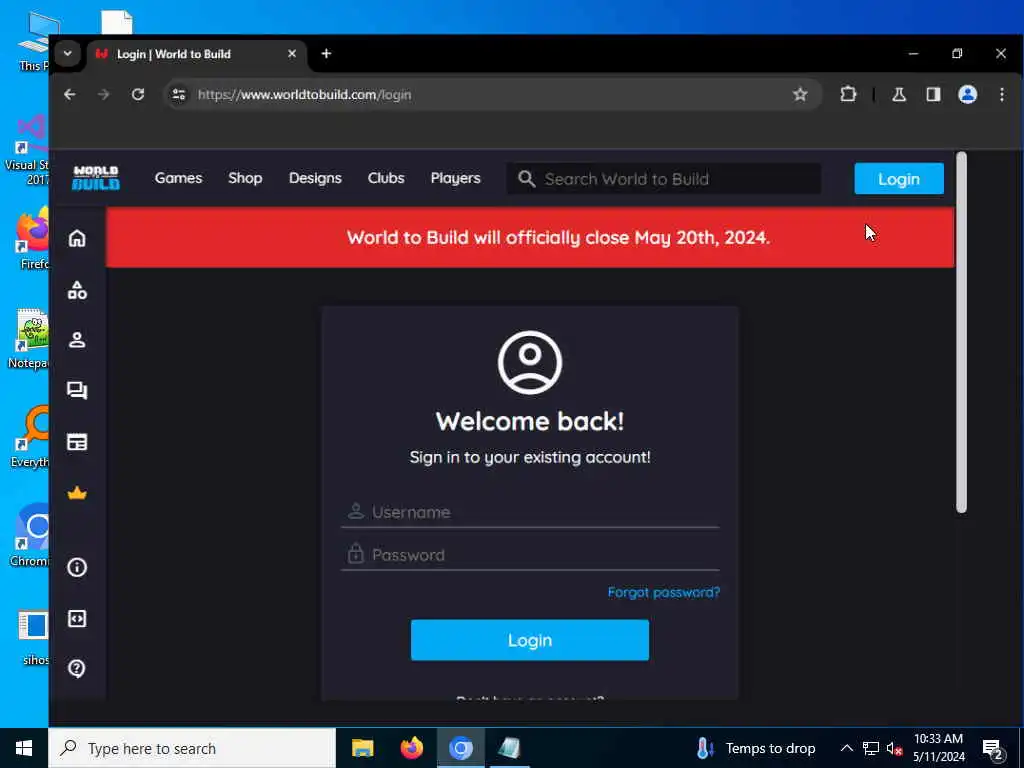Open the home icon in the sidebar
This screenshot has width=1024, height=768.
(x=77, y=238)
